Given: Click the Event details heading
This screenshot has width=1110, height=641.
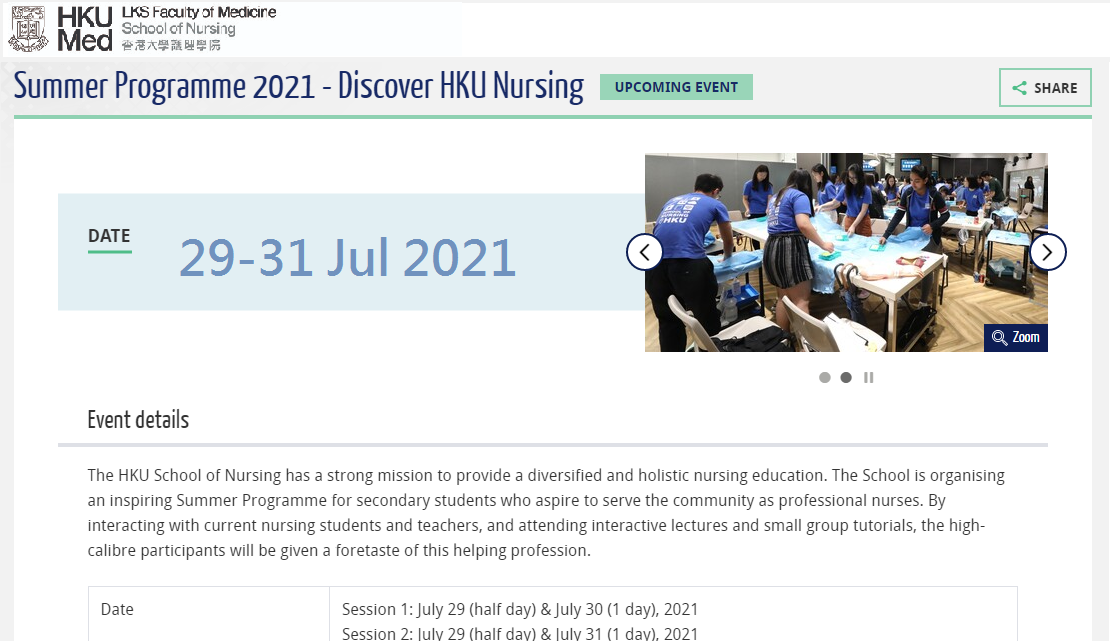Looking at the screenshot, I should click(x=138, y=420).
